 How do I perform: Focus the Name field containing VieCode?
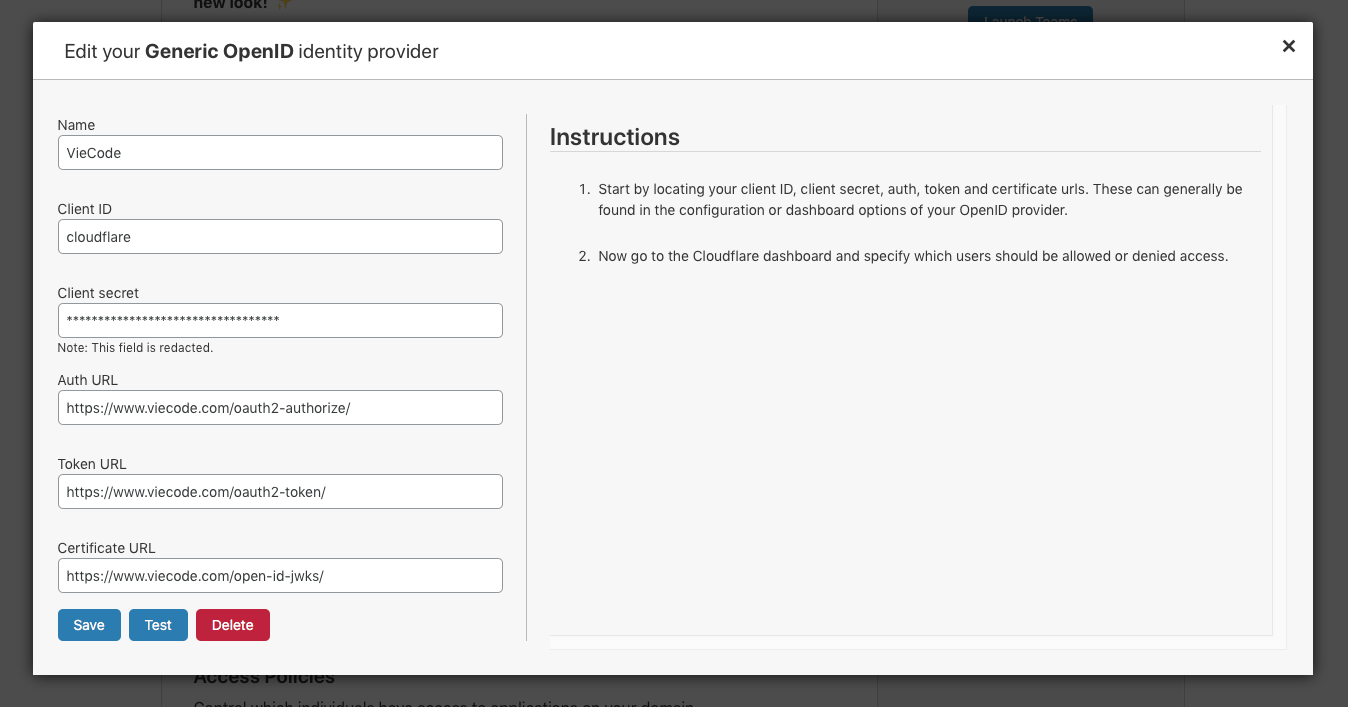[280, 153]
